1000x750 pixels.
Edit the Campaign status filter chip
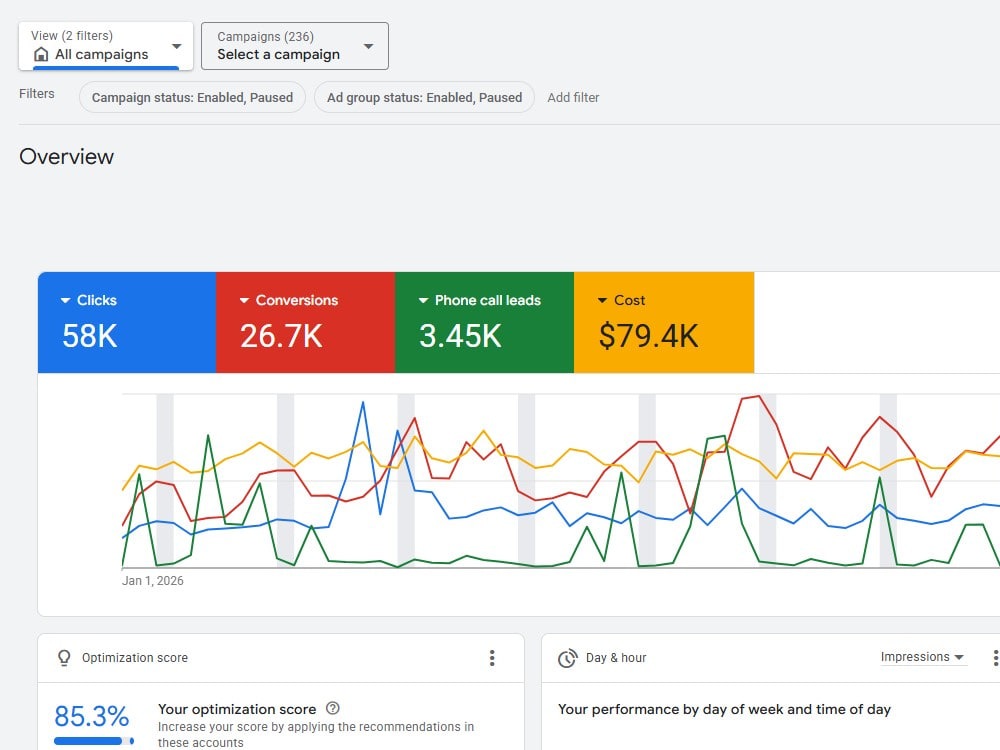point(192,98)
